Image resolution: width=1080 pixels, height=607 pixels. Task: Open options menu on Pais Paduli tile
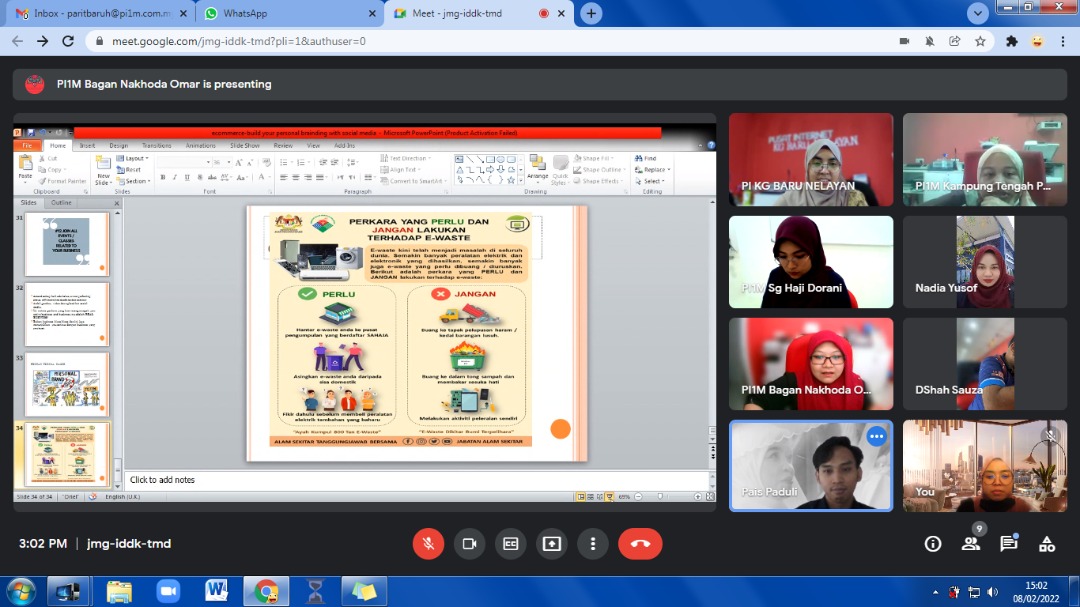point(876,437)
